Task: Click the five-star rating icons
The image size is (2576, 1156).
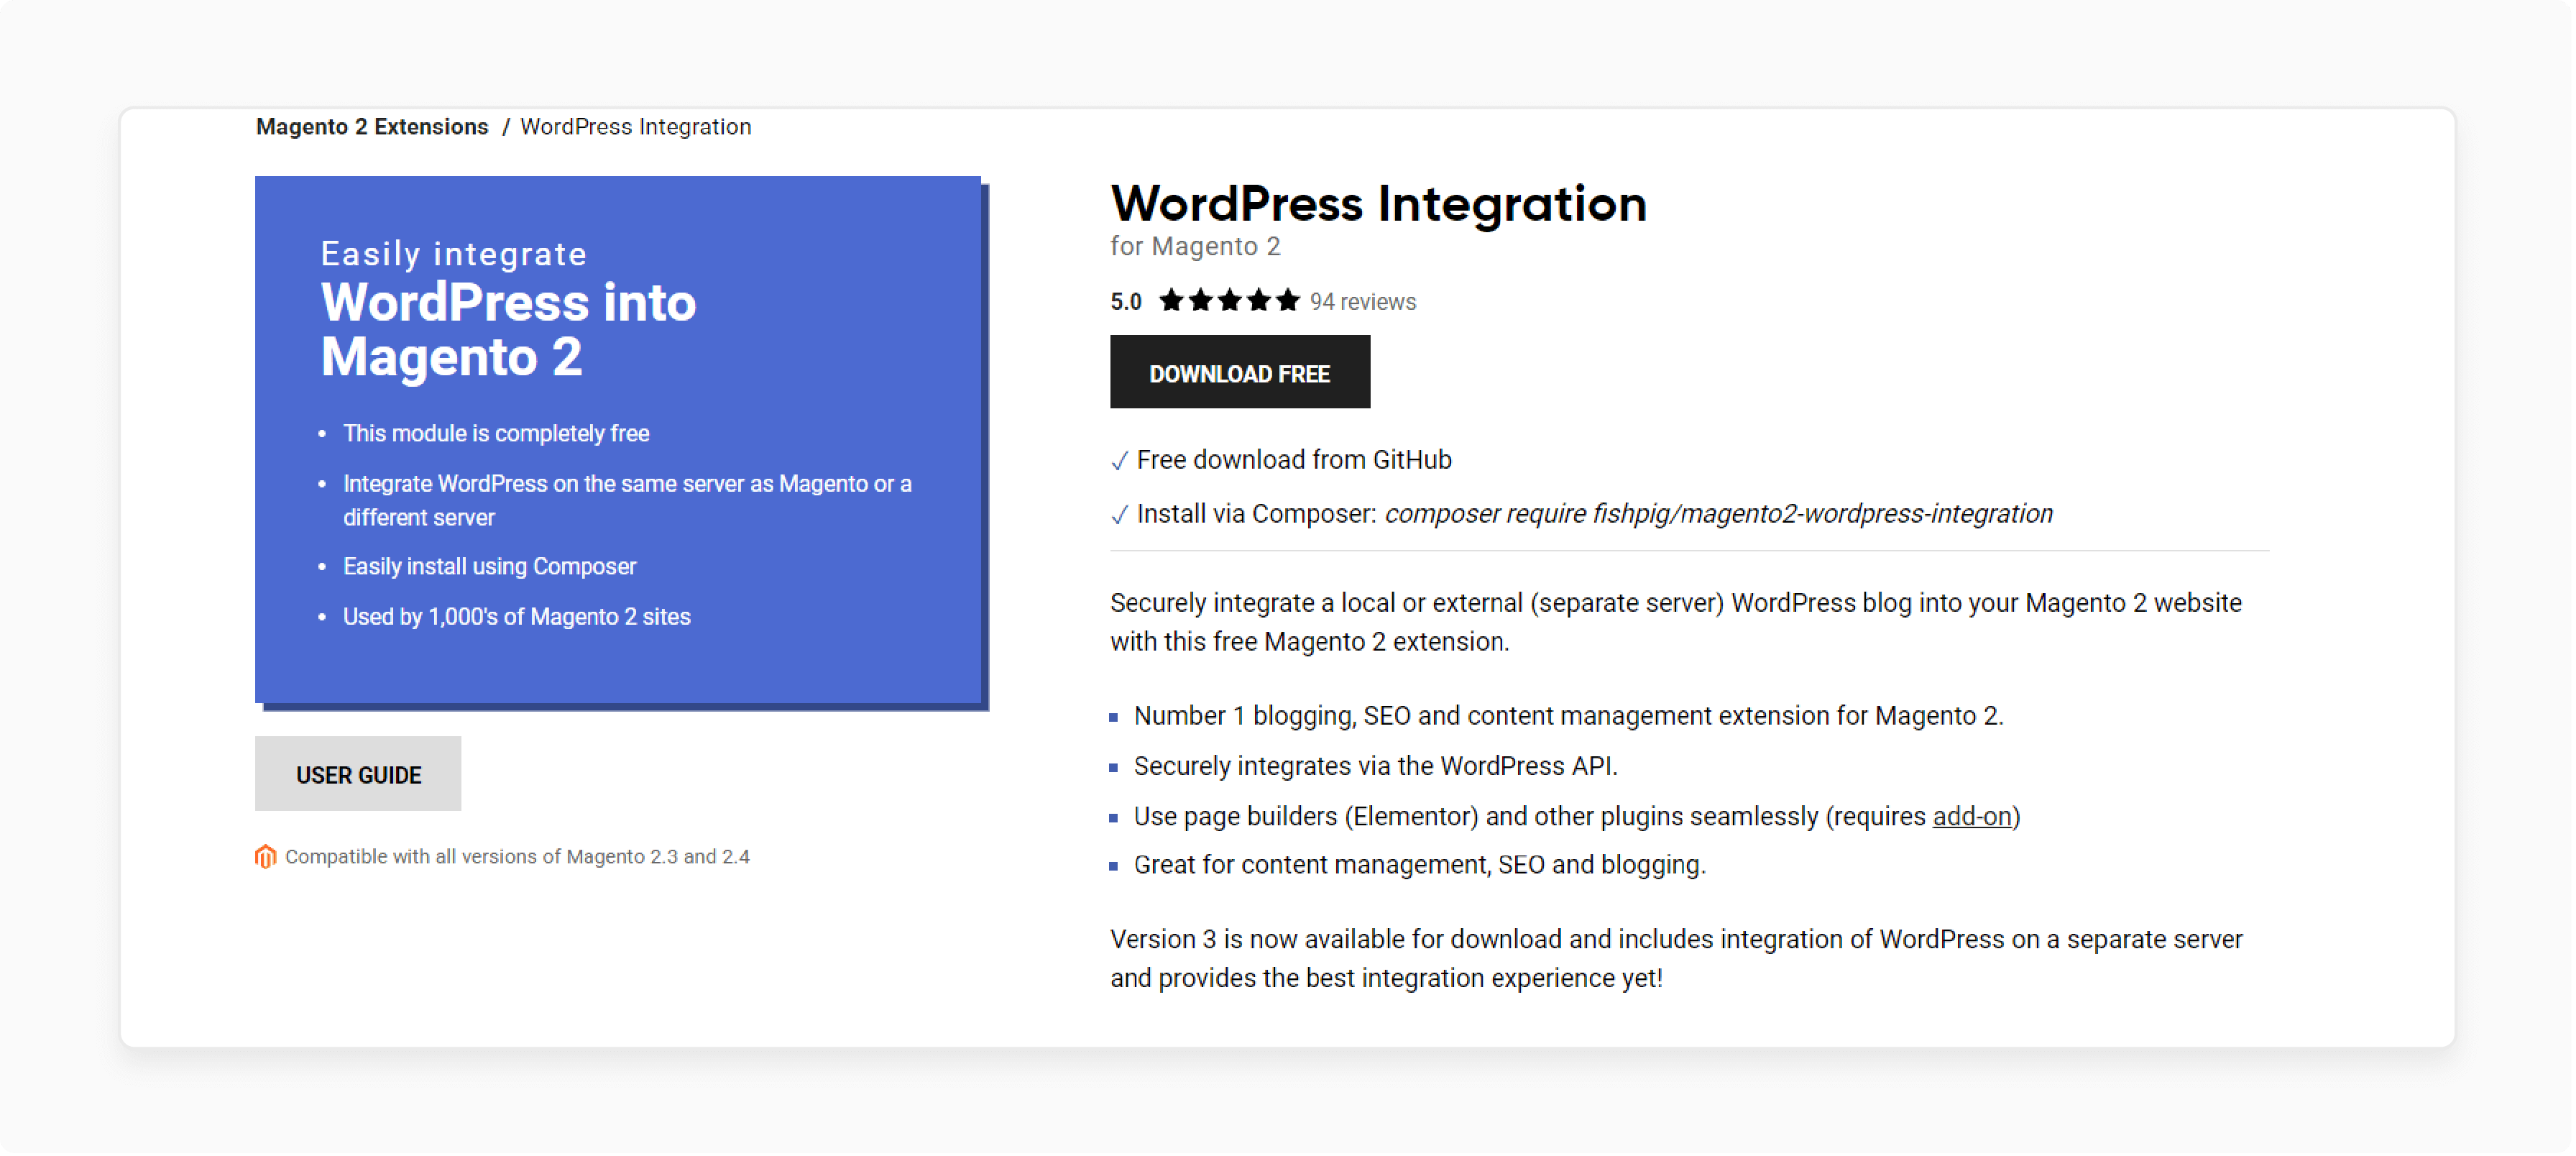Action: [x=1229, y=301]
